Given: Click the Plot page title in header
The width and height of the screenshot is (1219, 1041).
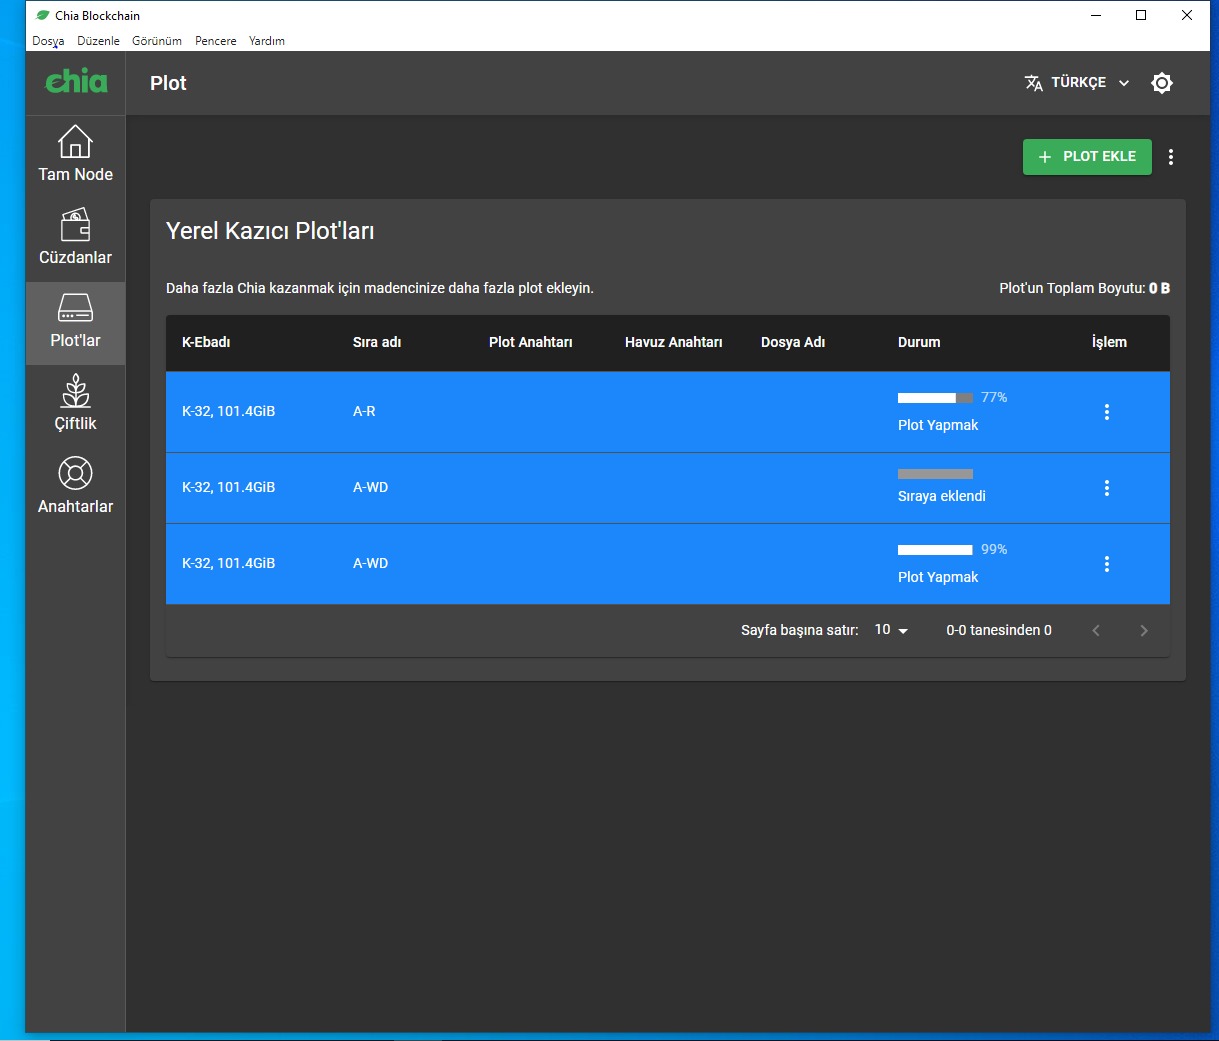Looking at the screenshot, I should (168, 83).
